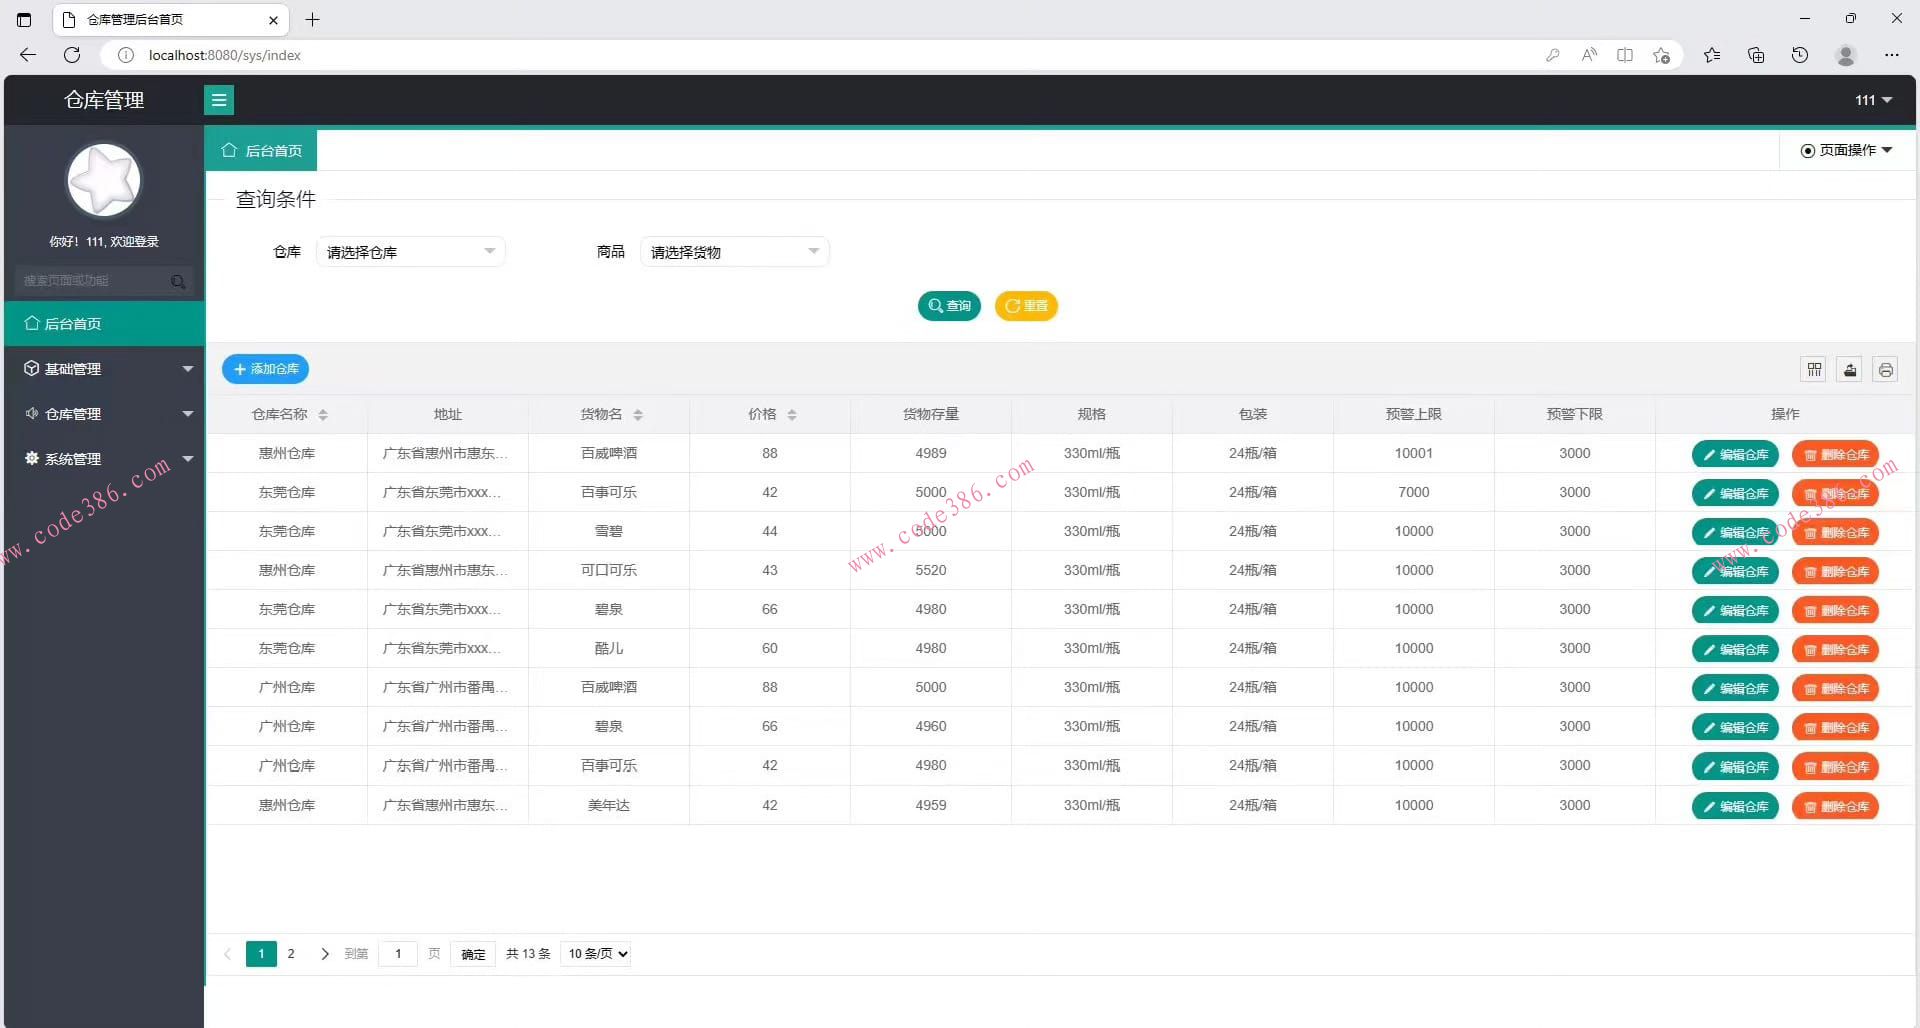Expand the 仓库管理 sidebar menu
The width and height of the screenshot is (1920, 1028).
point(104,414)
